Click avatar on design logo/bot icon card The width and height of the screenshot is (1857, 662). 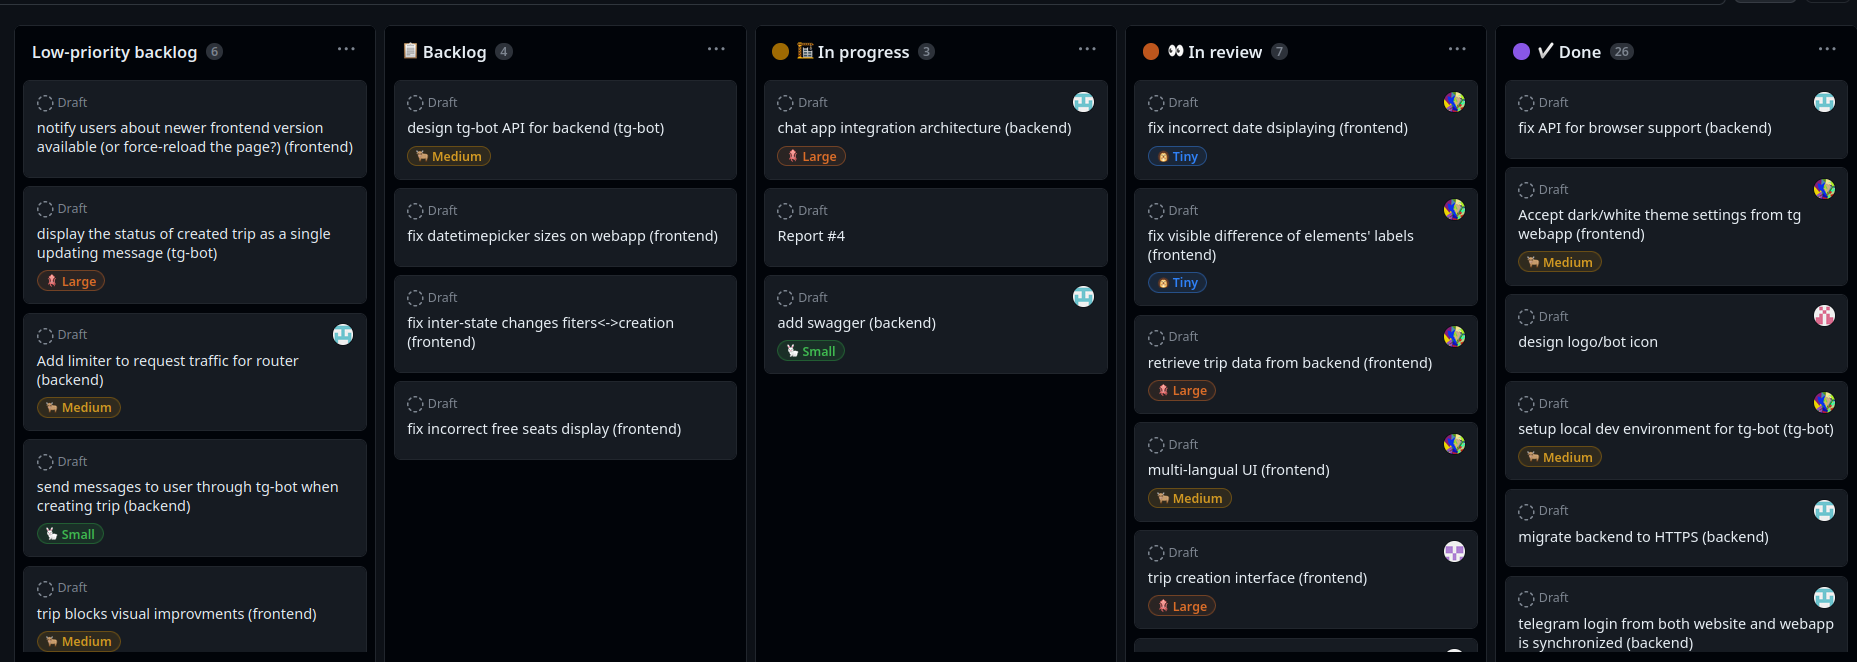click(1824, 316)
